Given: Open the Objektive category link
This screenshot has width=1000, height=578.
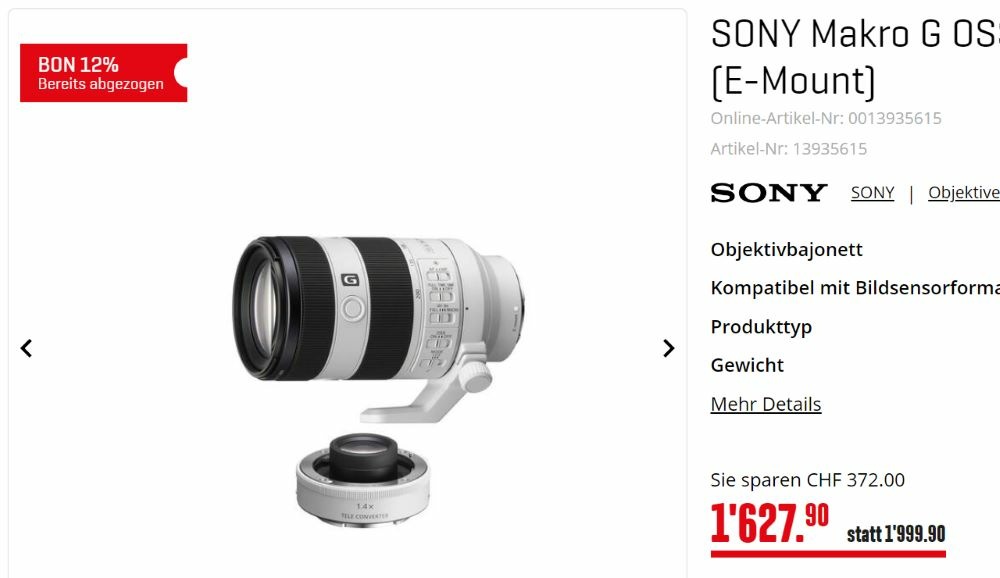Looking at the screenshot, I should point(964,193).
